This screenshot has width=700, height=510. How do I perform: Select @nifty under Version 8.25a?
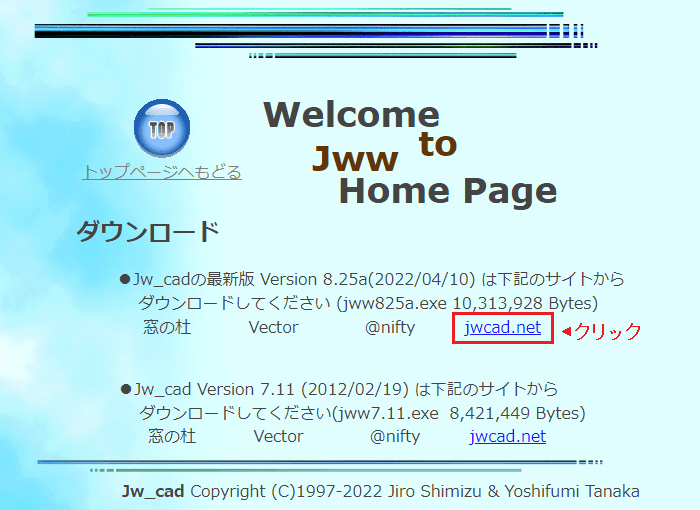390,328
